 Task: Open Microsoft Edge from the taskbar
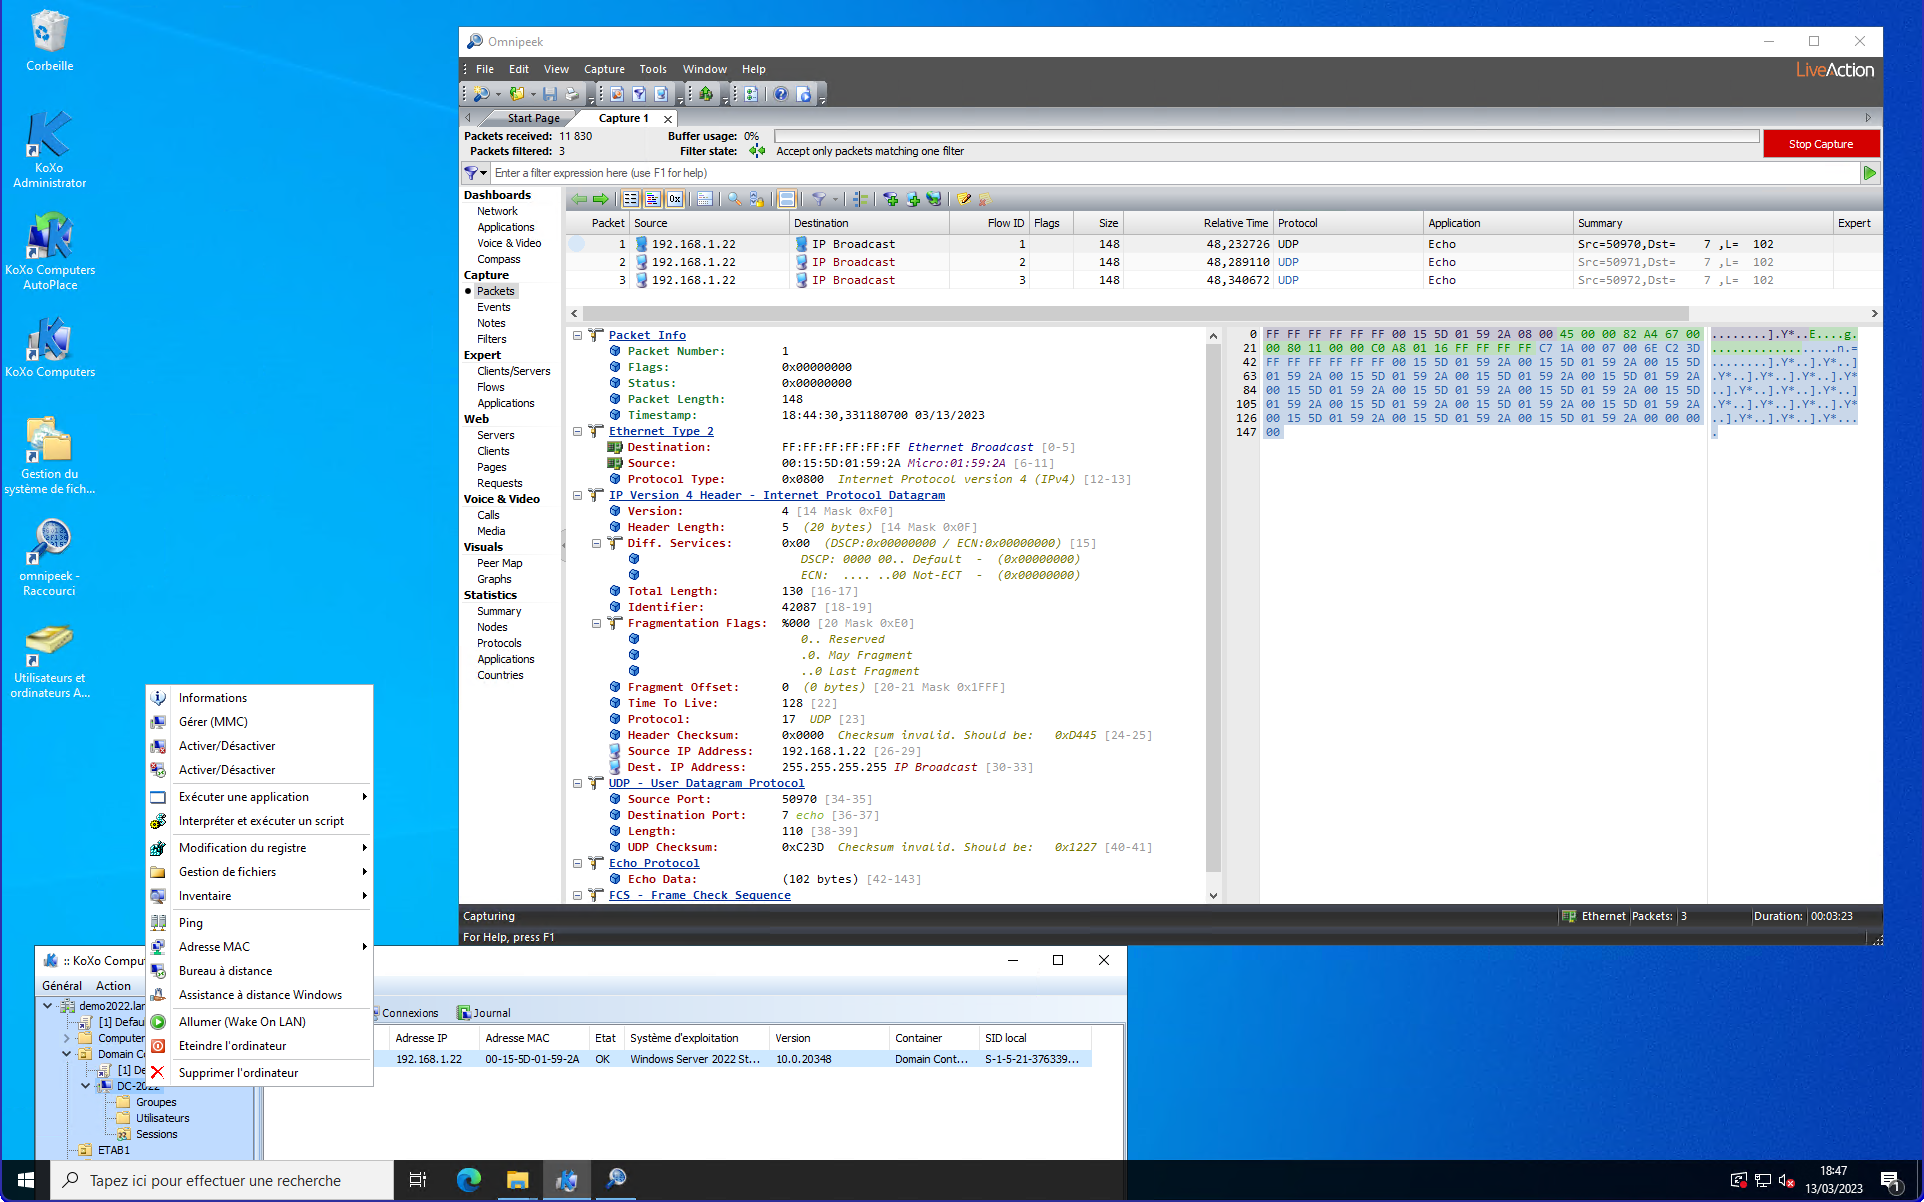(468, 1180)
